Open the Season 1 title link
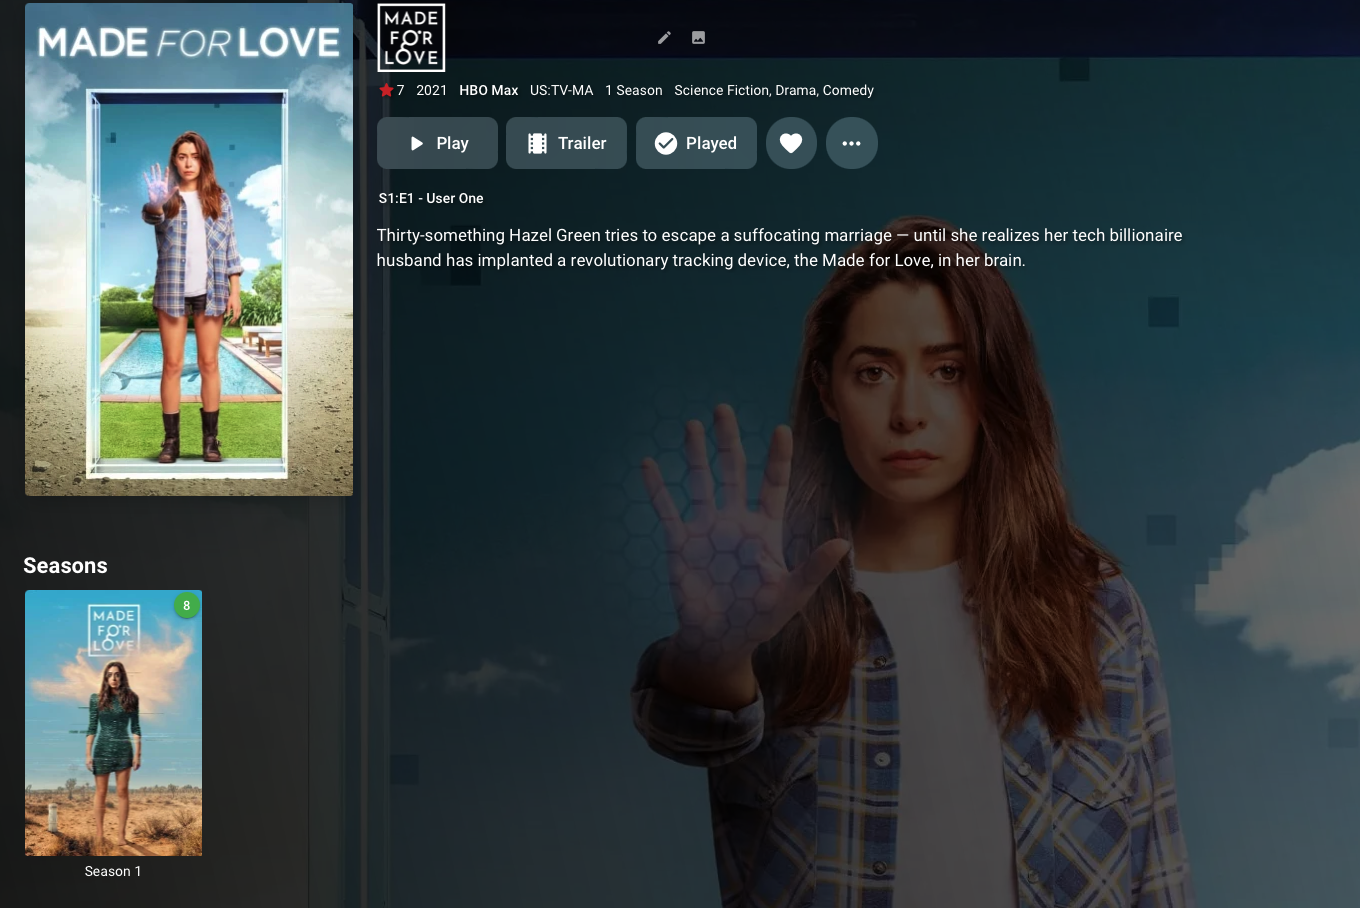Image resolution: width=1360 pixels, height=908 pixels. click(113, 872)
